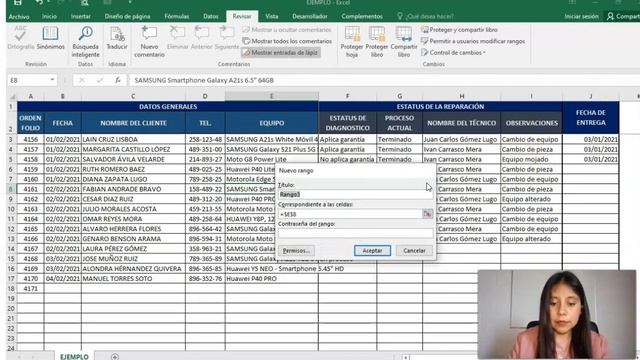Viewport: 640px width, 360px height.
Task: Expand the Name Box dropdown arrow
Action: [52, 80]
